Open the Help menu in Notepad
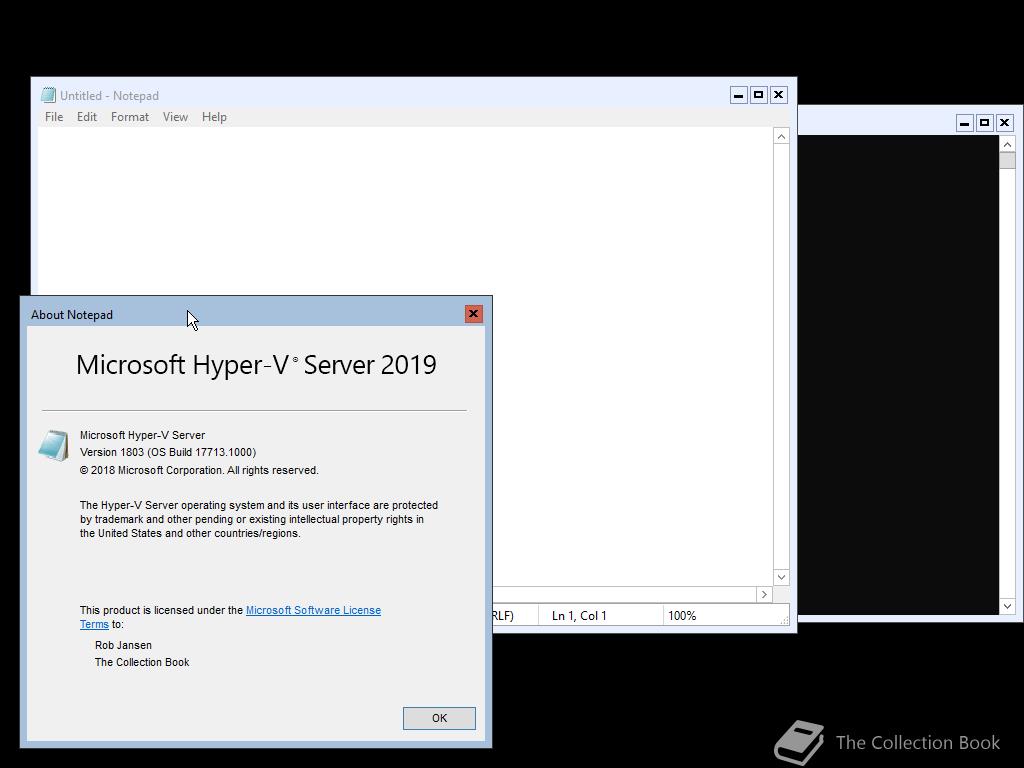1024x768 pixels. (x=214, y=117)
